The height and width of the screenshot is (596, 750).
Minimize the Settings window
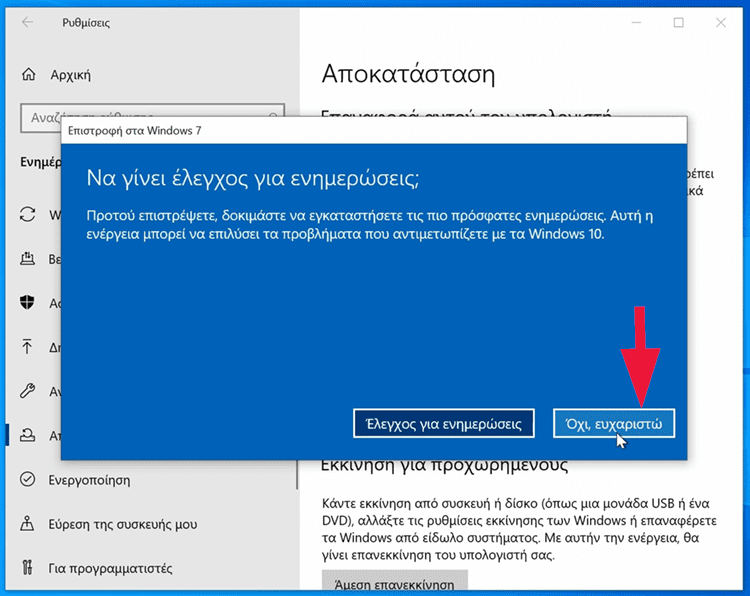(x=636, y=22)
